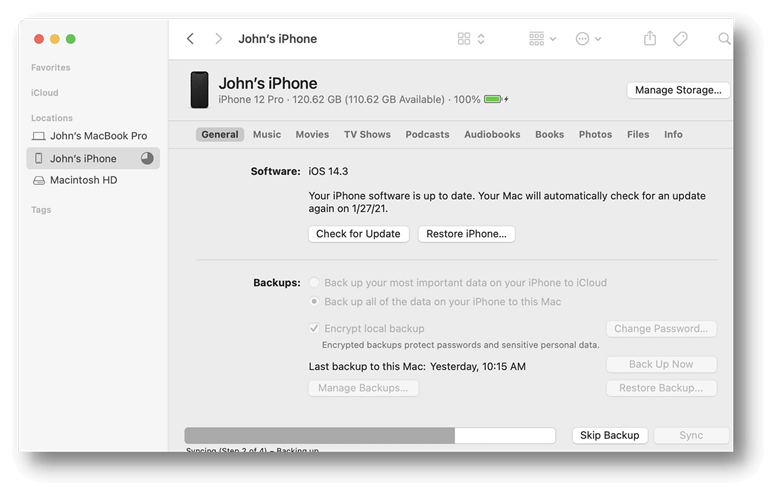Click the Favorites sidebar heading
The width and height of the screenshot is (775, 494).
click(x=50, y=67)
